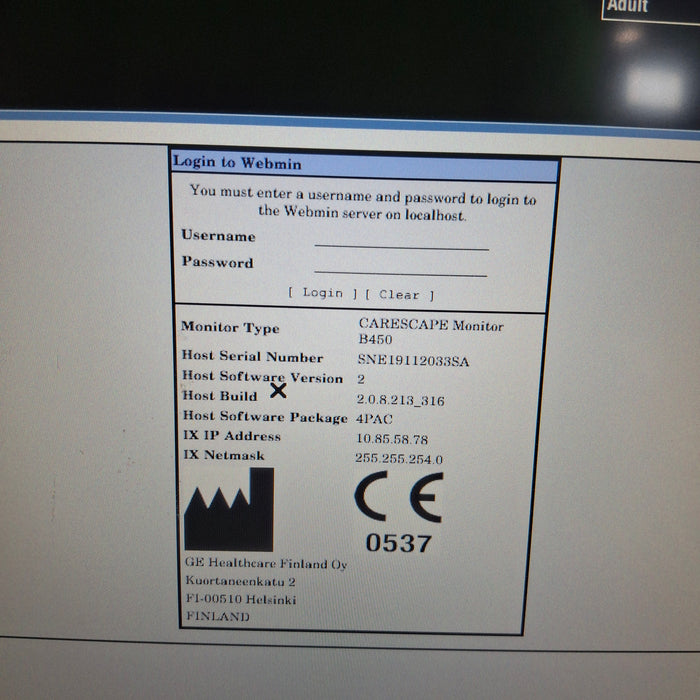Select the Adult label at top right
700x700 pixels.
click(627, 7)
